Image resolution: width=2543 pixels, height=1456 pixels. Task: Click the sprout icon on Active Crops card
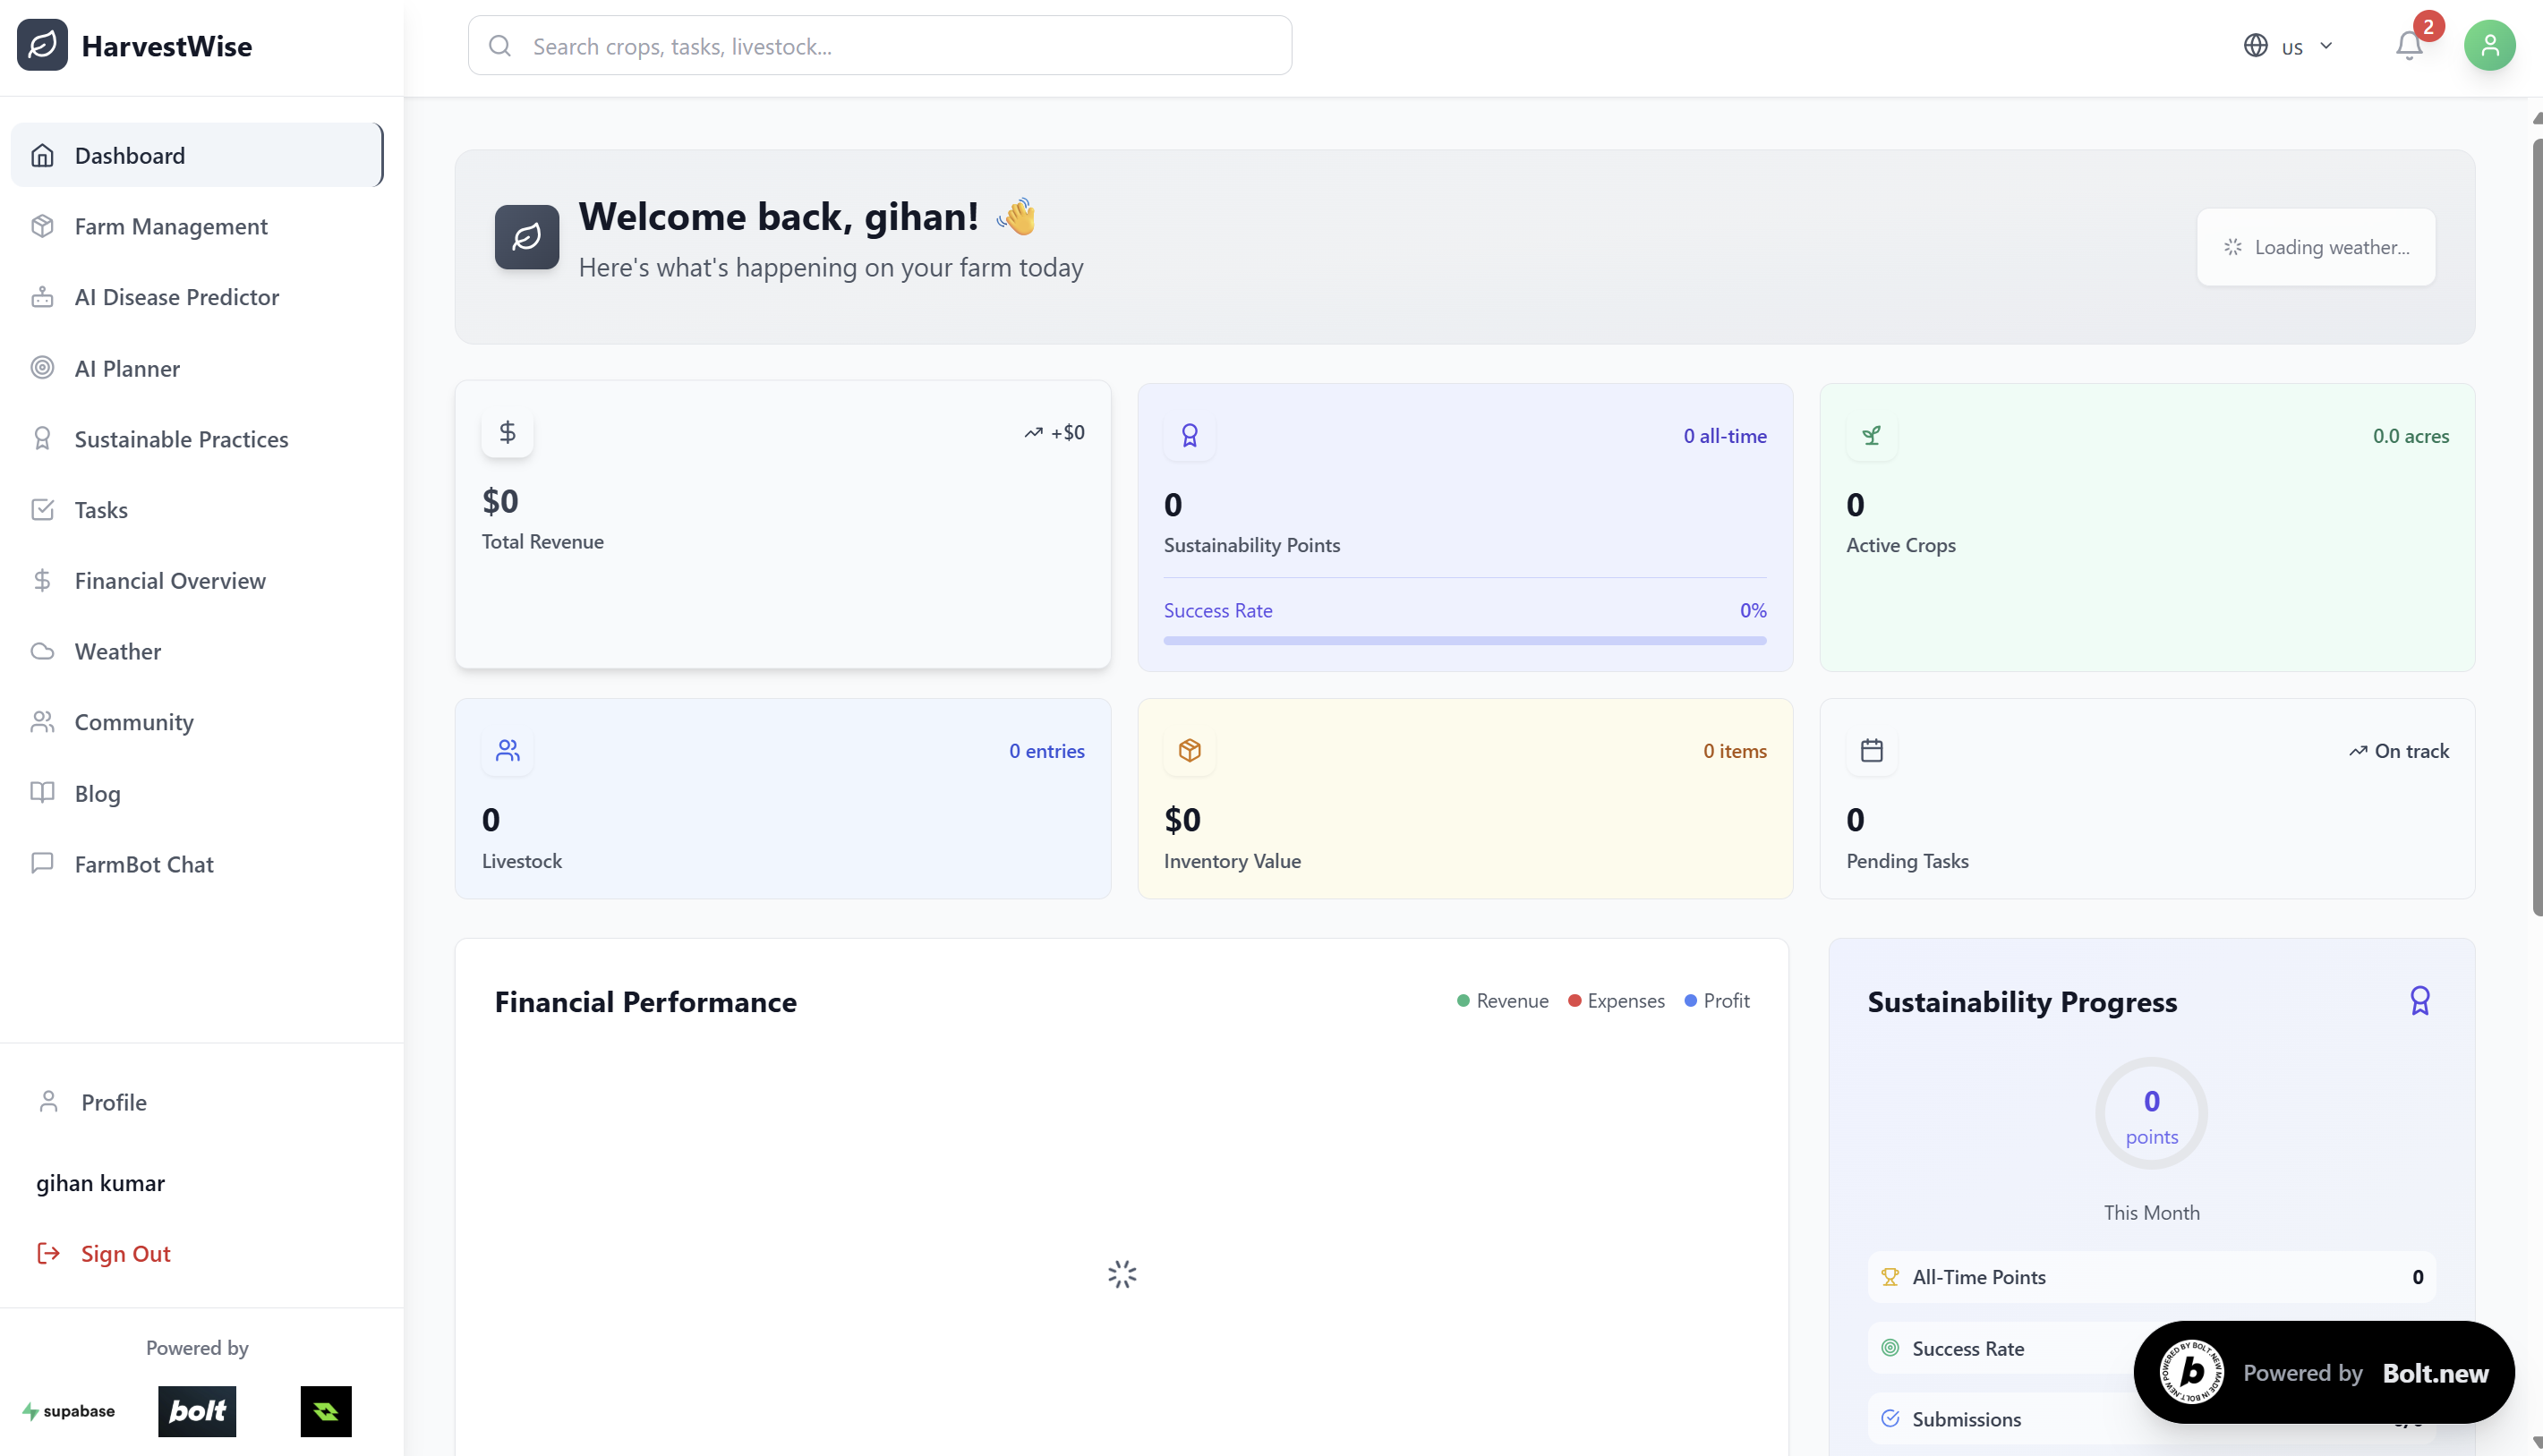(x=1871, y=436)
